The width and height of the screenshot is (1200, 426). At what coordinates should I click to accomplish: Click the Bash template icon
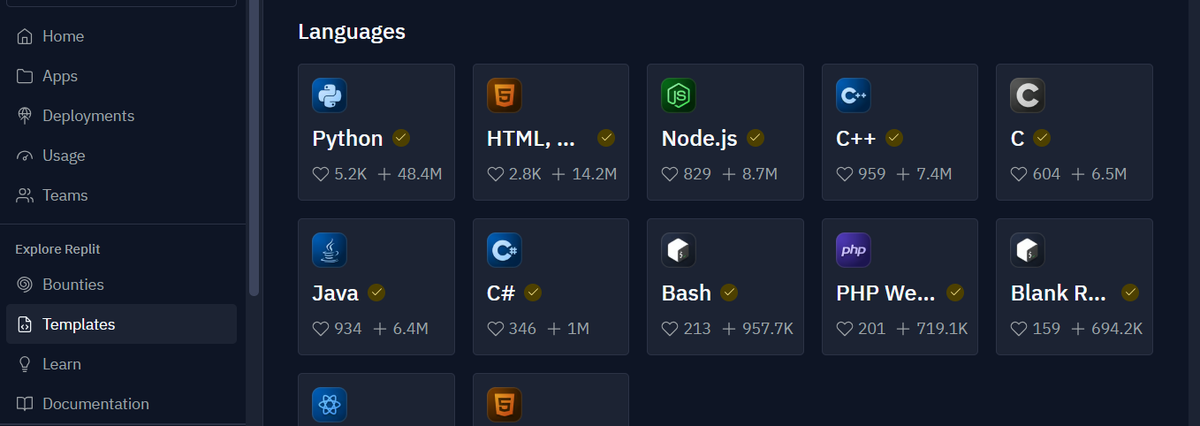(678, 250)
